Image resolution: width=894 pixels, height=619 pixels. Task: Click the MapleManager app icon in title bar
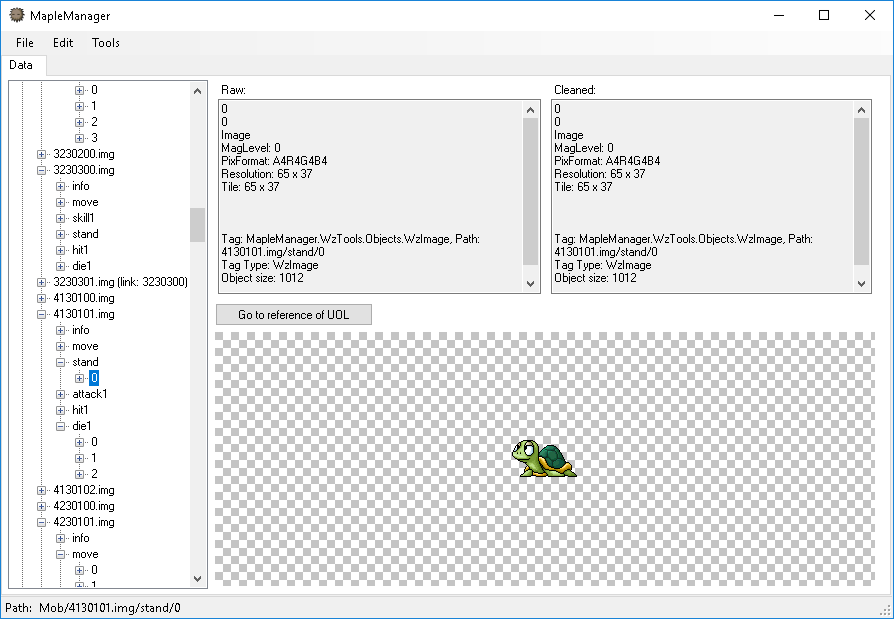coord(17,15)
